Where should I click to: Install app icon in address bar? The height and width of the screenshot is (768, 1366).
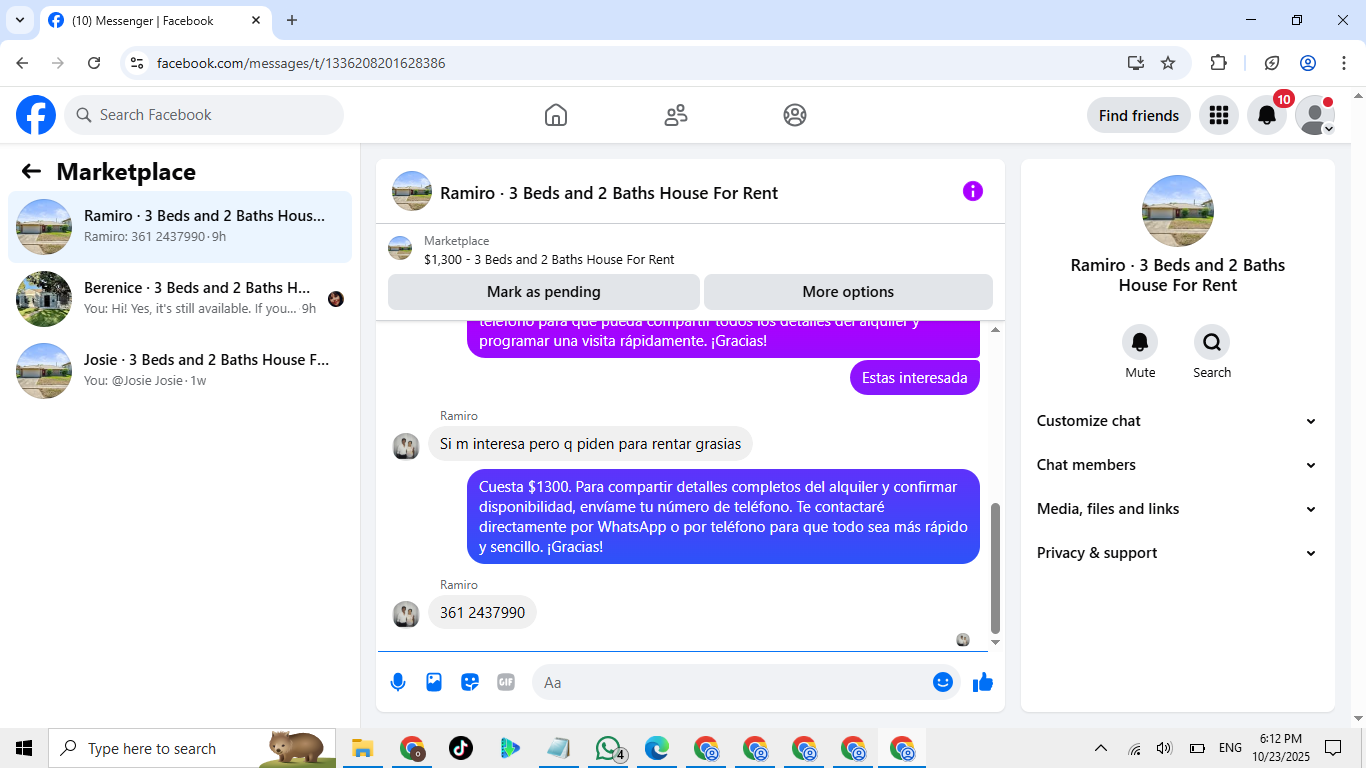[x=1135, y=63]
